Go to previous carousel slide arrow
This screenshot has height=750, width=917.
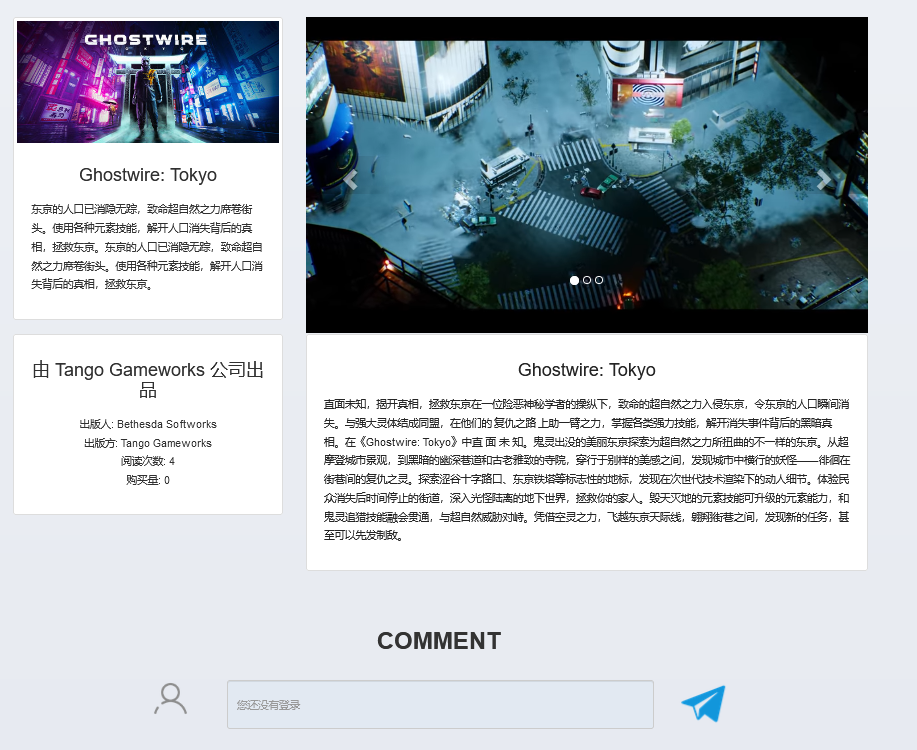click(350, 180)
